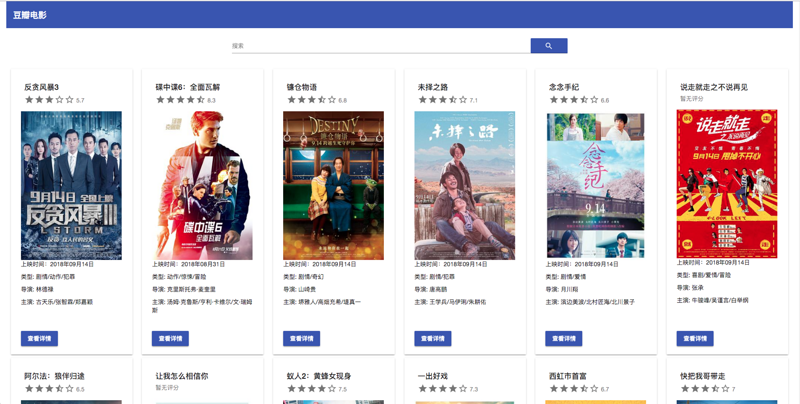
Task: Focus the 搜索 search input field
Action: coord(381,46)
